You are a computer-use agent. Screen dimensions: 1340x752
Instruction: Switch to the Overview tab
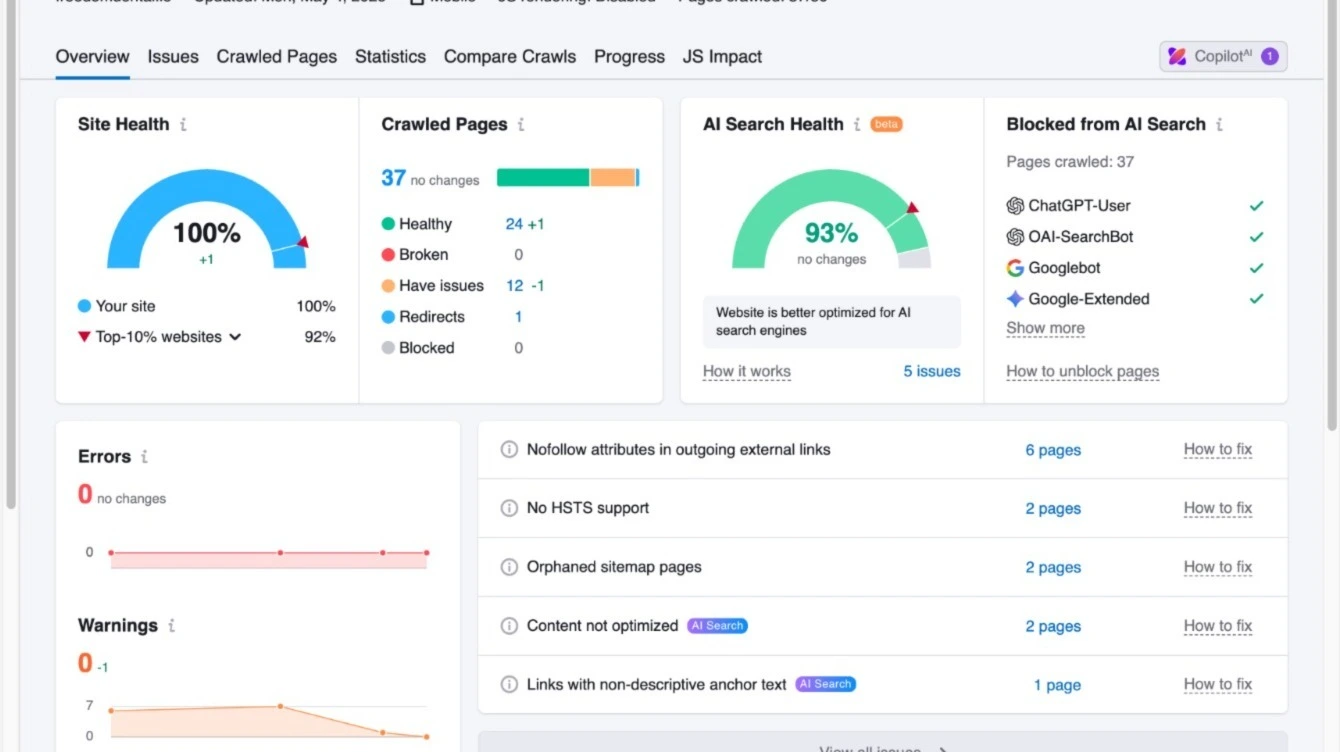(x=92, y=57)
